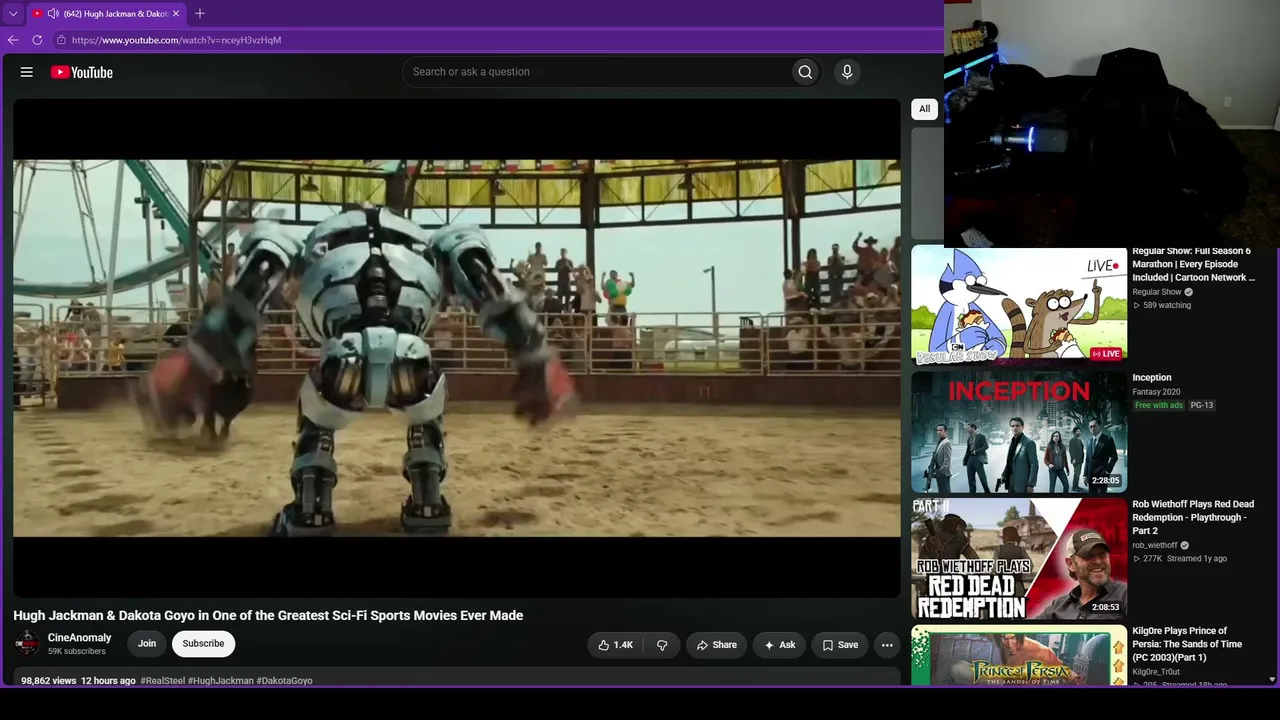1280x720 pixels.
Task: Join the CineAnomaly channel membership
Action: click(147, 644)
